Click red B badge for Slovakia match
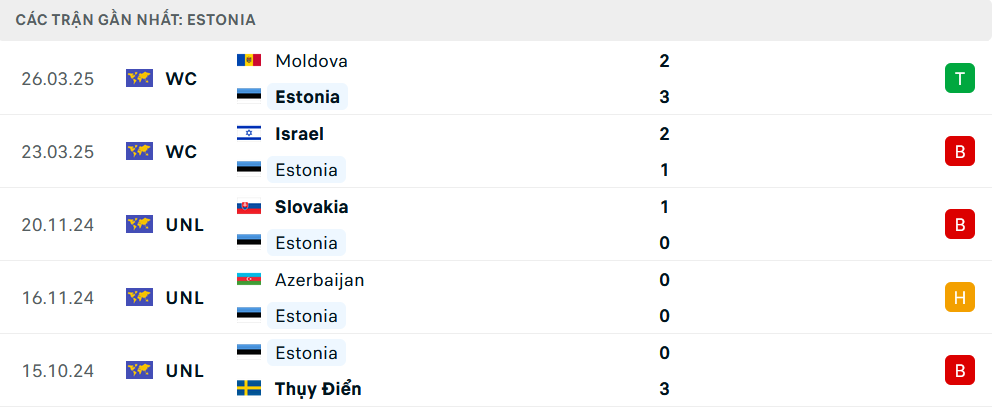The image size is (992, 408). pyautogui.click(x=960, y=225)
